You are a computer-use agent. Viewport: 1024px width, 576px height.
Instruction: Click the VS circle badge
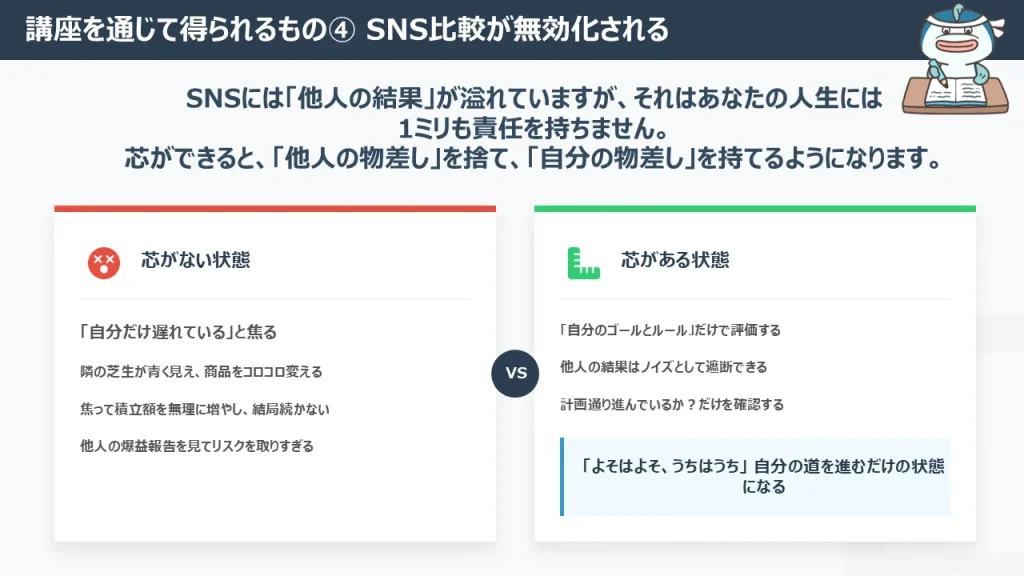[516, 374]
